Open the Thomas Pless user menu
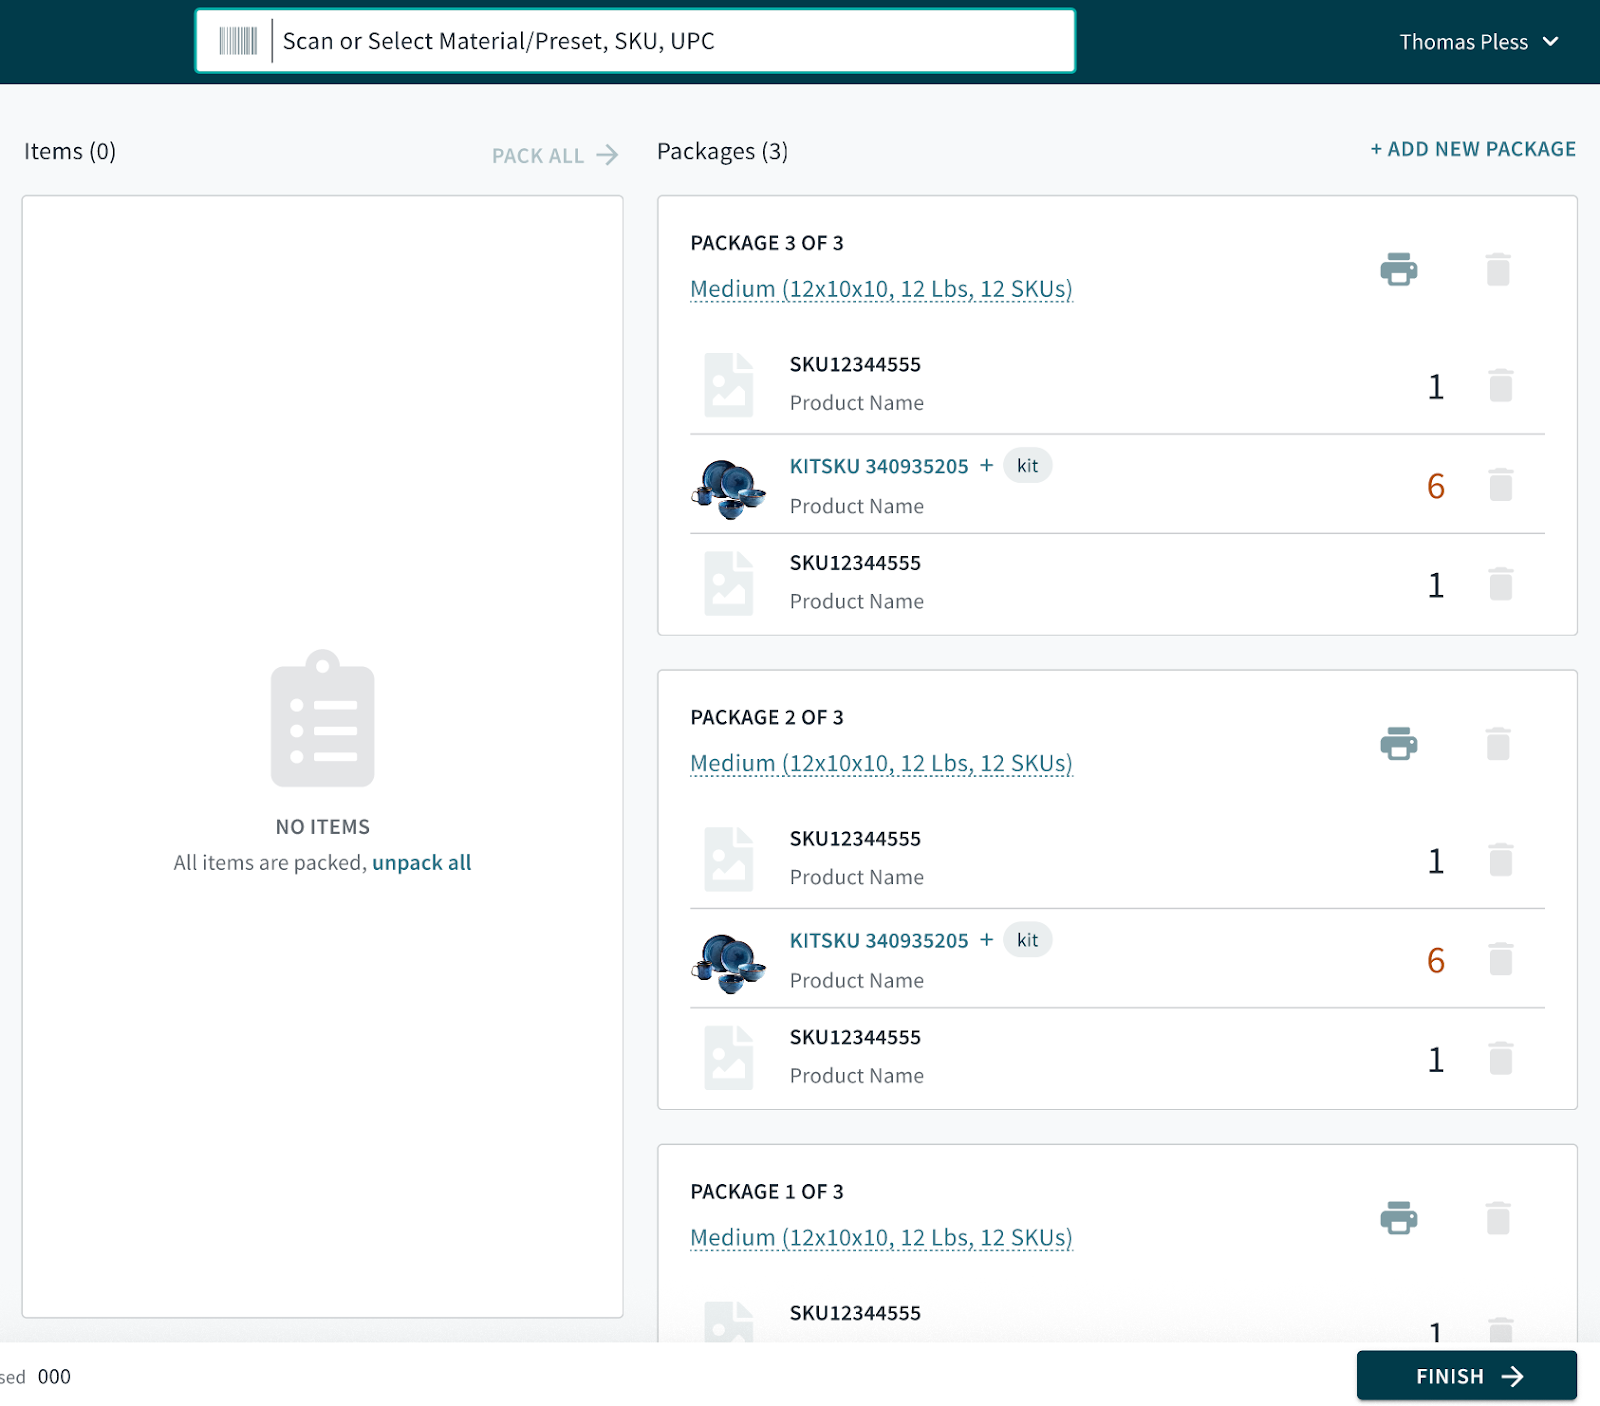 1478,42
